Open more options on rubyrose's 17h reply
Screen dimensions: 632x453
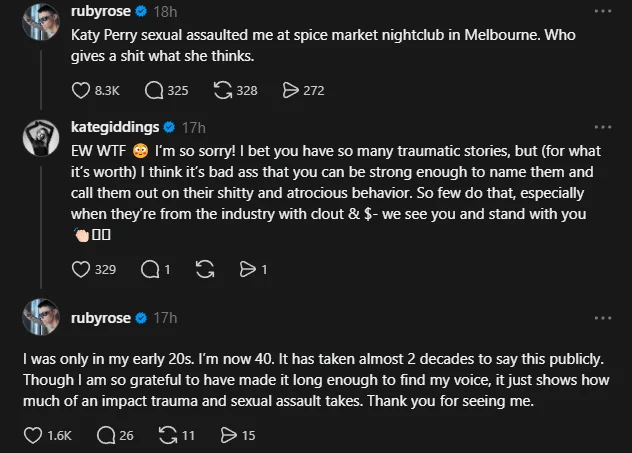point(602,318)
